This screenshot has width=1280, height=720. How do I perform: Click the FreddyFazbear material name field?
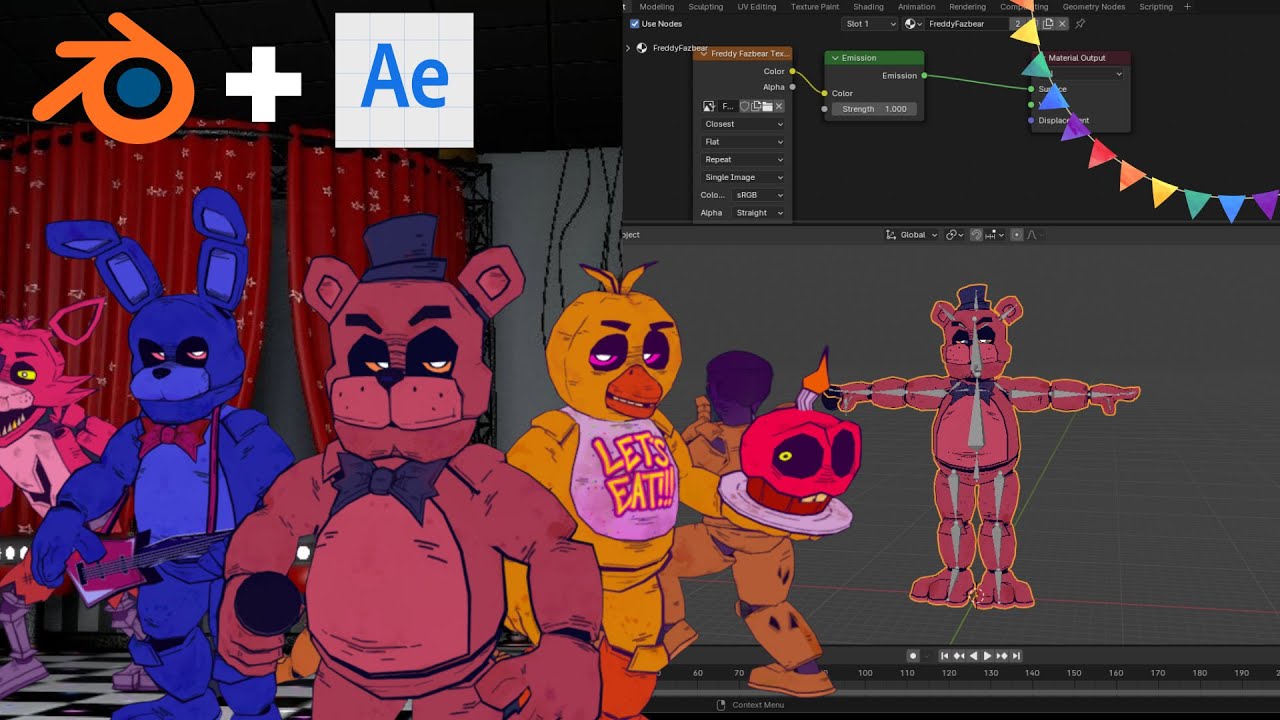[x=966, y=24]
